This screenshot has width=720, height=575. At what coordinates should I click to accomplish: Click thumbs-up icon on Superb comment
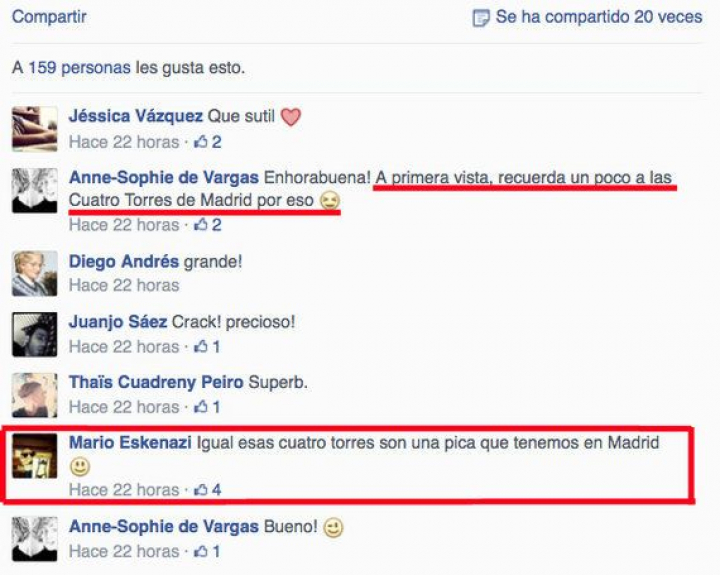tap(201, 407)
